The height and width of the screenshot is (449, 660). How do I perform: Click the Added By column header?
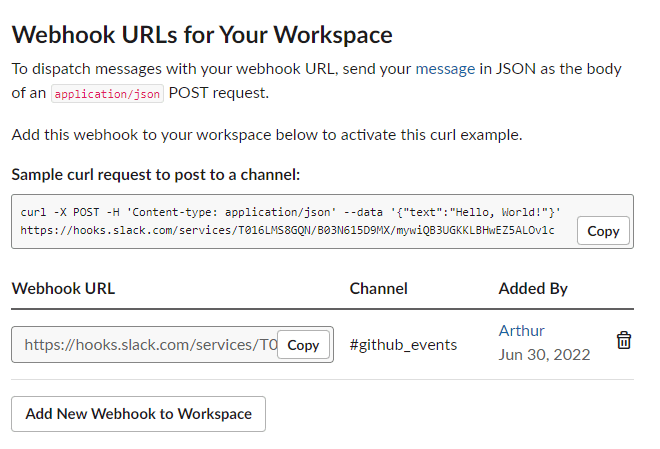(533, 289)
